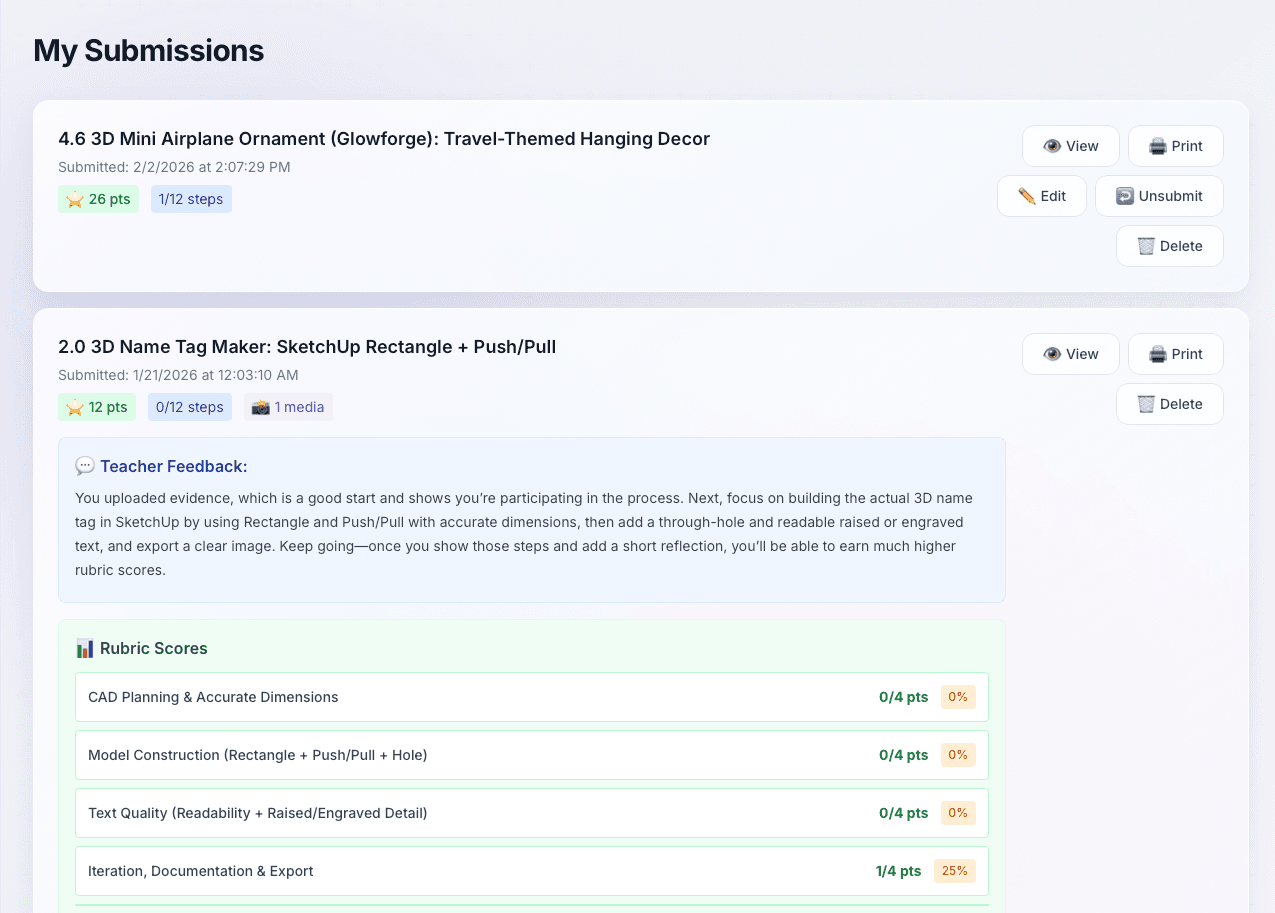Click the trash icon on the first Delete button

click(x=1146, y=245)
